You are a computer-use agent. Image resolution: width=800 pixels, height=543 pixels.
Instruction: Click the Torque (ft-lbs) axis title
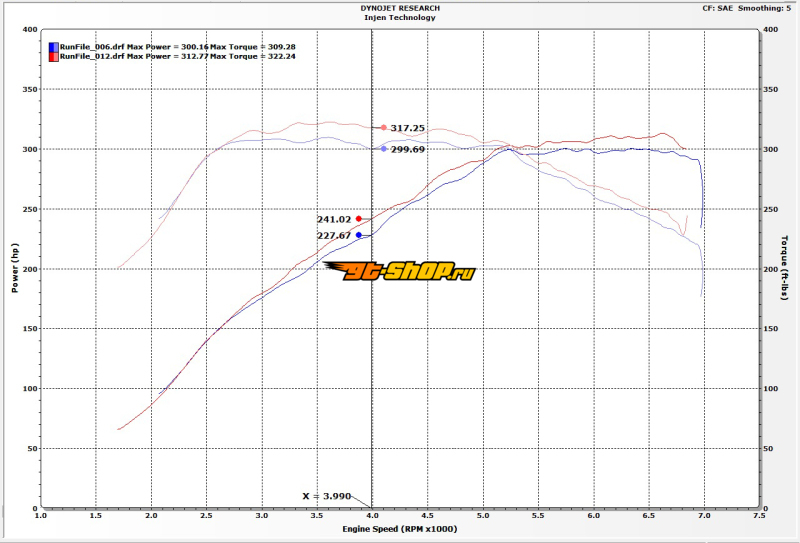click(786, 270)
